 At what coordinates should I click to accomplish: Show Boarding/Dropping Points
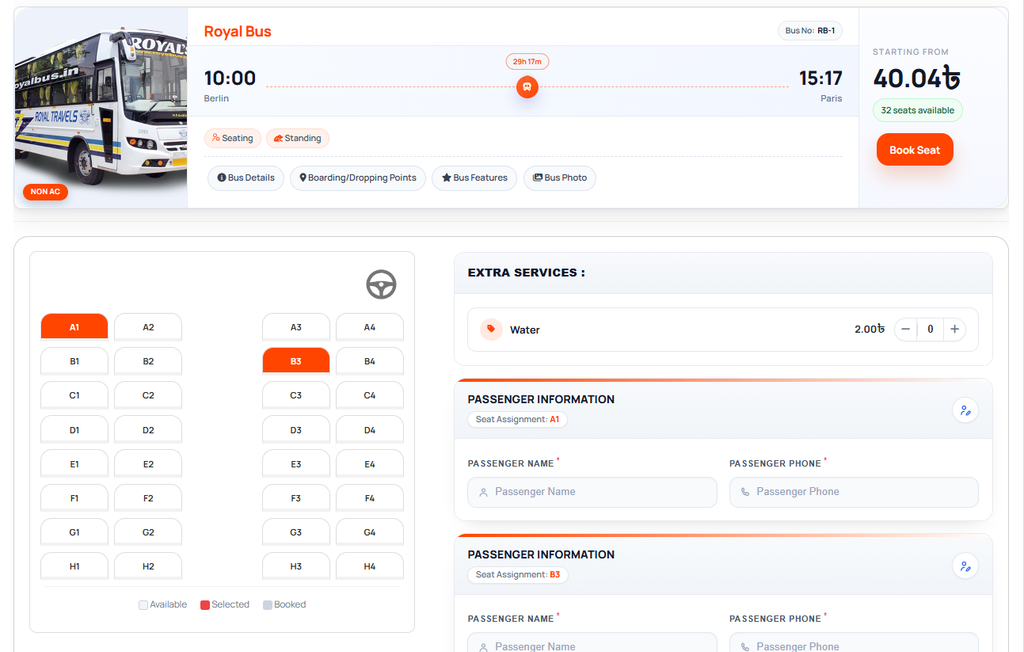[x=358, y=178]
